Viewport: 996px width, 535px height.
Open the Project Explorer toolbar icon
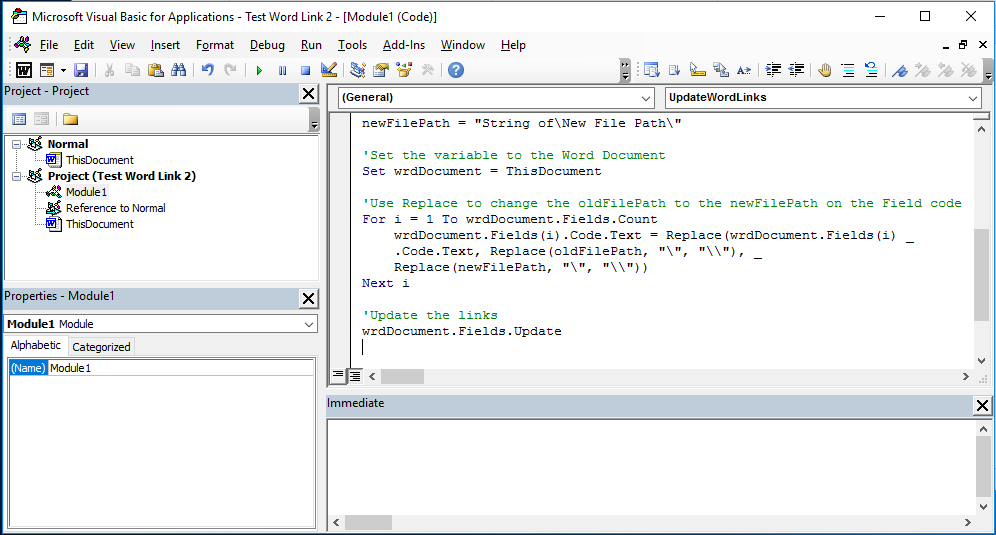358,70
